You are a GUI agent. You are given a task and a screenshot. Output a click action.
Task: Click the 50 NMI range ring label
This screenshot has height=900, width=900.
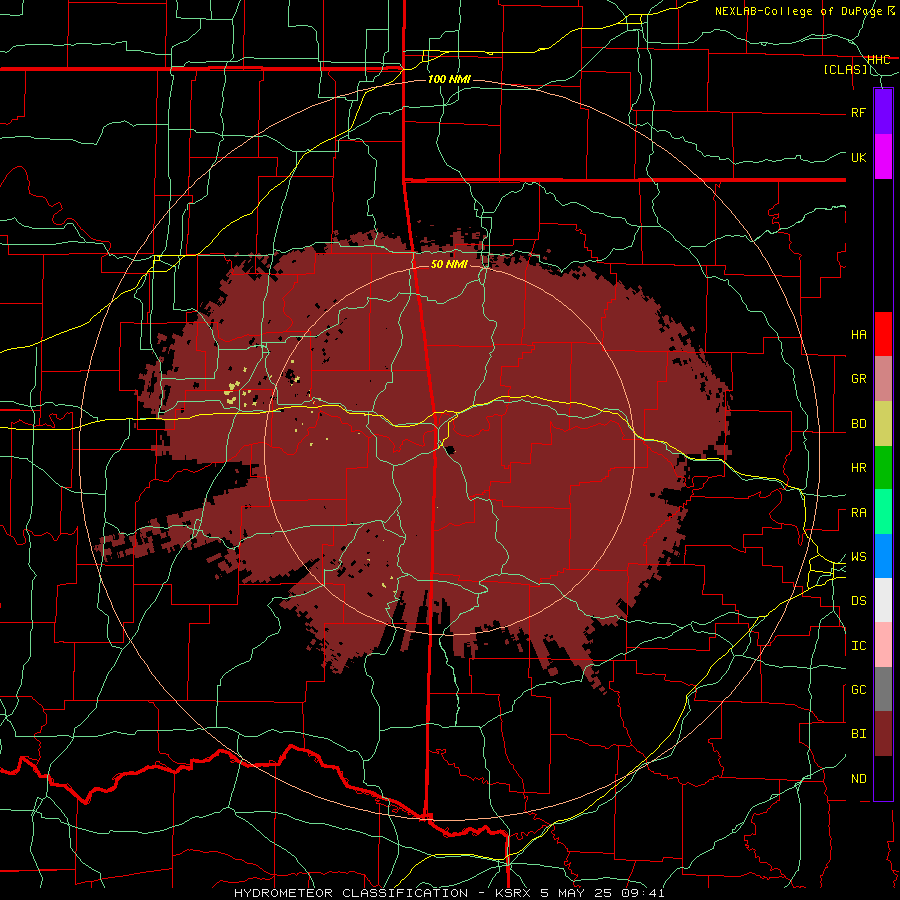[x=449, y=264]
